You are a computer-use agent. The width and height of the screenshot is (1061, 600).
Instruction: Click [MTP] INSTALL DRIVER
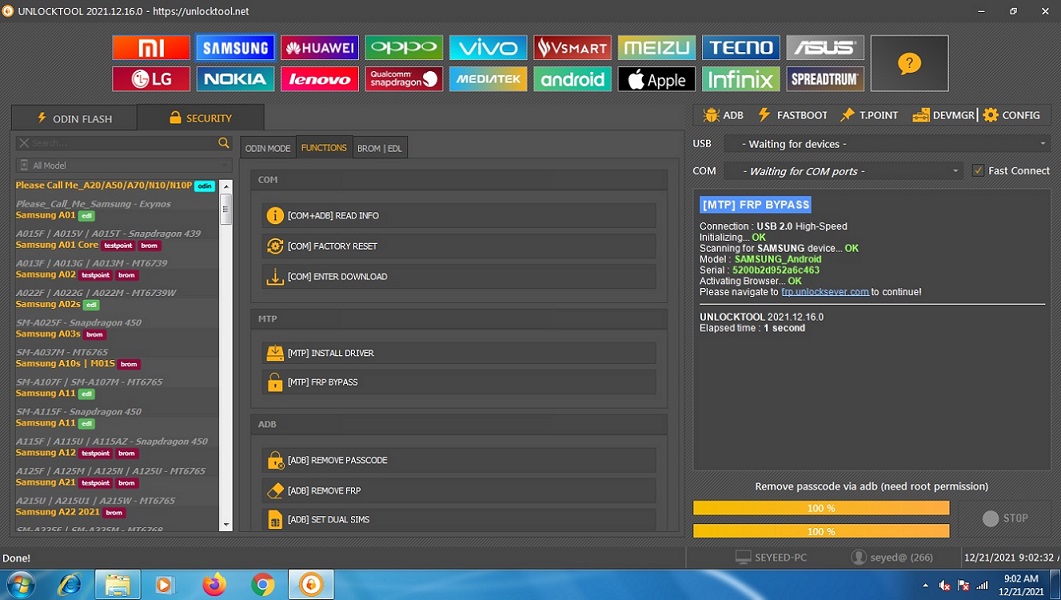(x=459, y=353)
